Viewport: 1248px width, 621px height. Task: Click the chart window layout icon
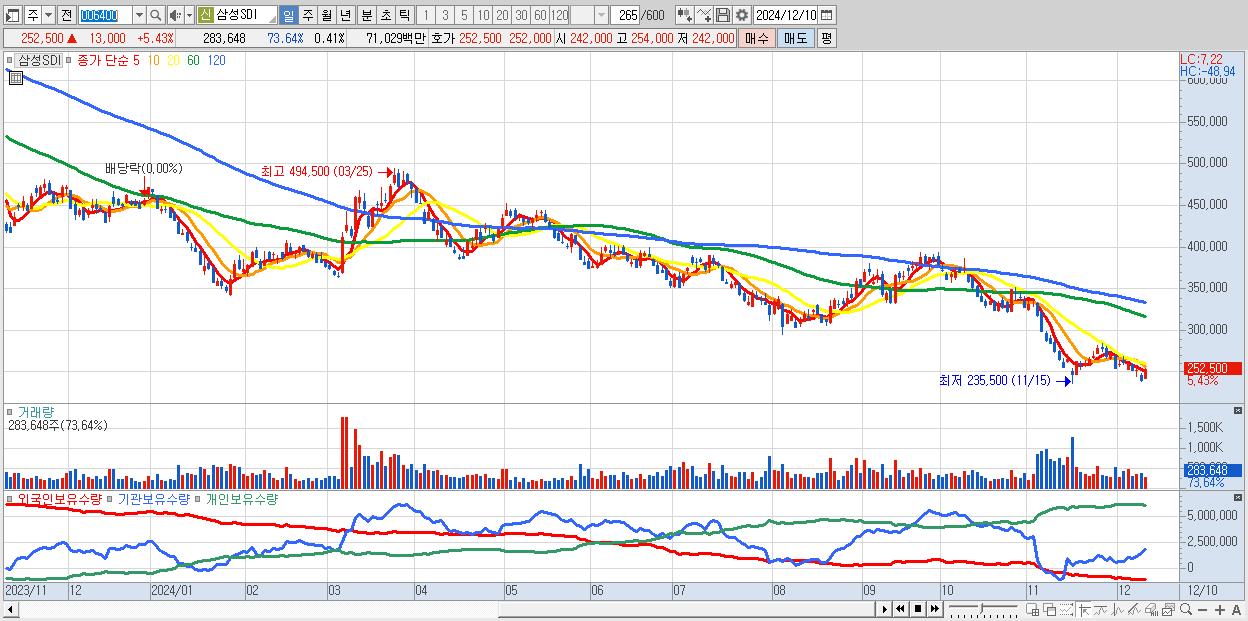13,15
